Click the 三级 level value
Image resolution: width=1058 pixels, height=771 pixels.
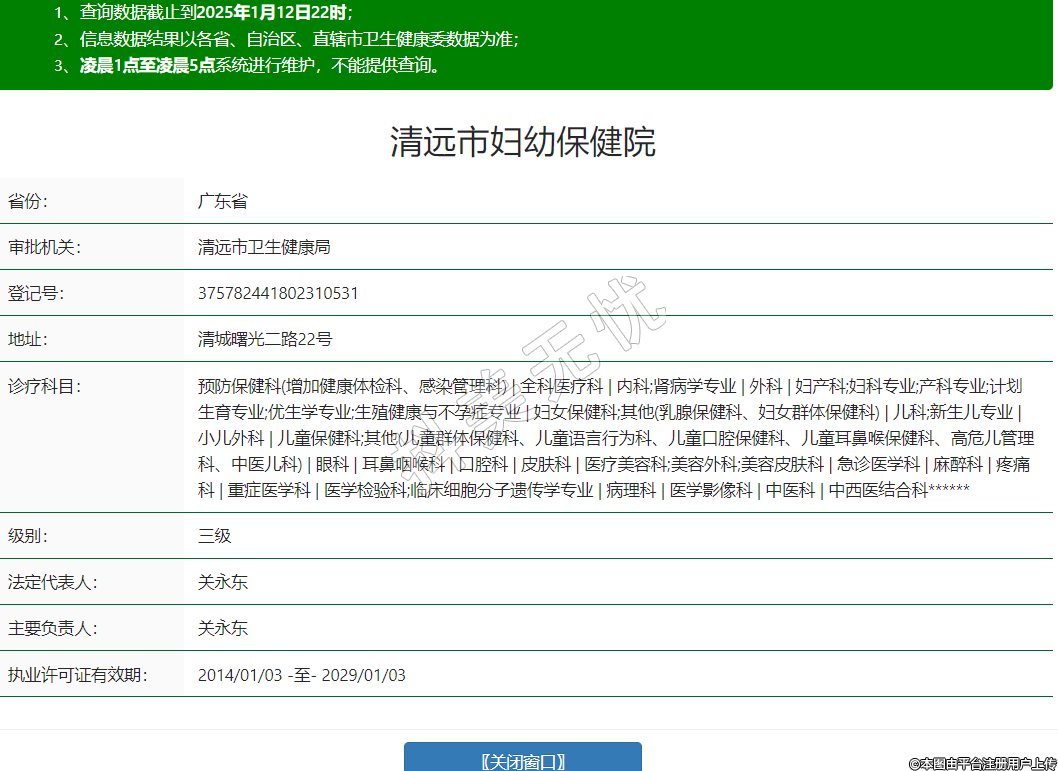[x=214, y=535]
